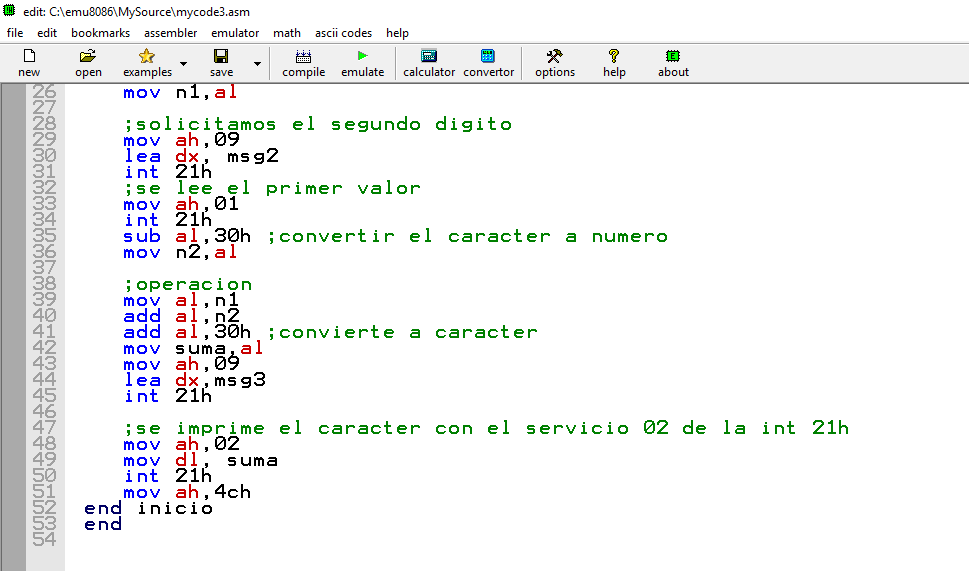This screenshot has height=571, width=969.
Task: Click the 'lea dx,msg3' line
Action: (195, 380)
